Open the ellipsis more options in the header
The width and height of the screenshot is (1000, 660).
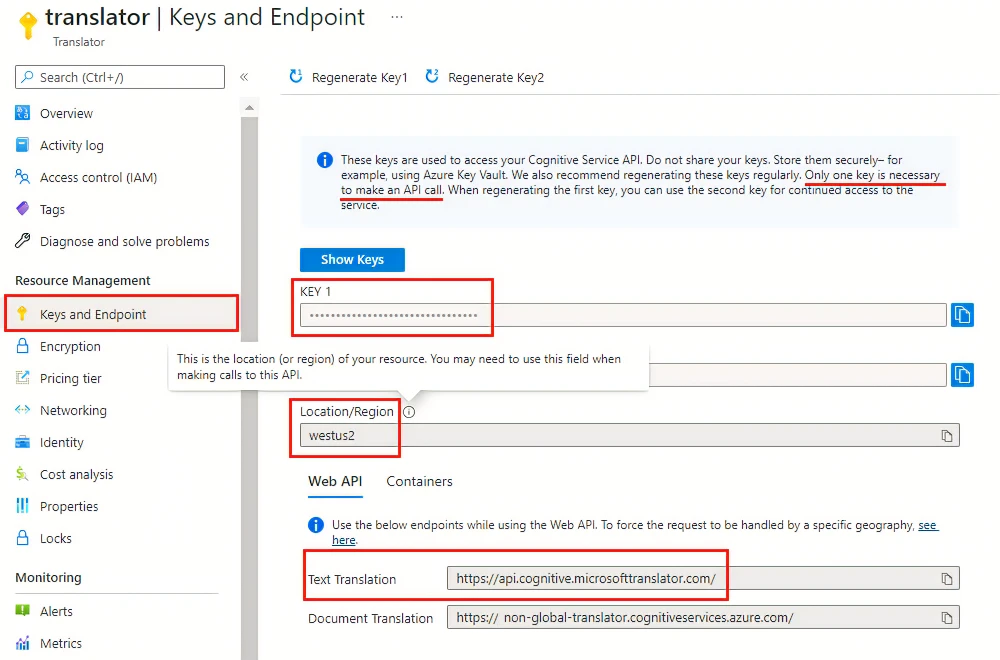click(x=397, y=17)
